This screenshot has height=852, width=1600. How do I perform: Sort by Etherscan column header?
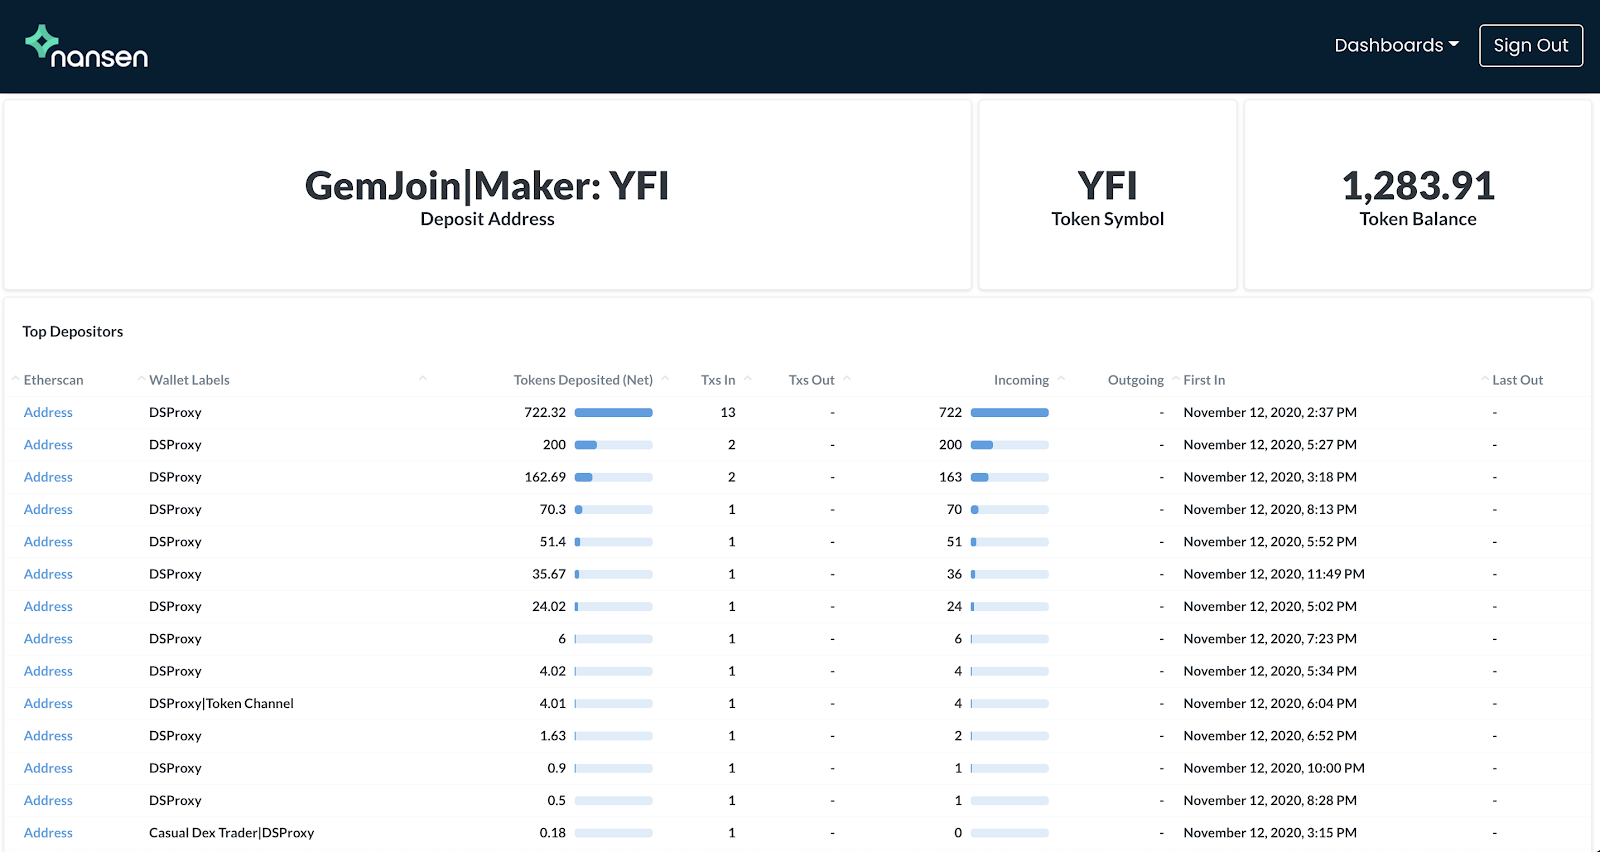54,380
